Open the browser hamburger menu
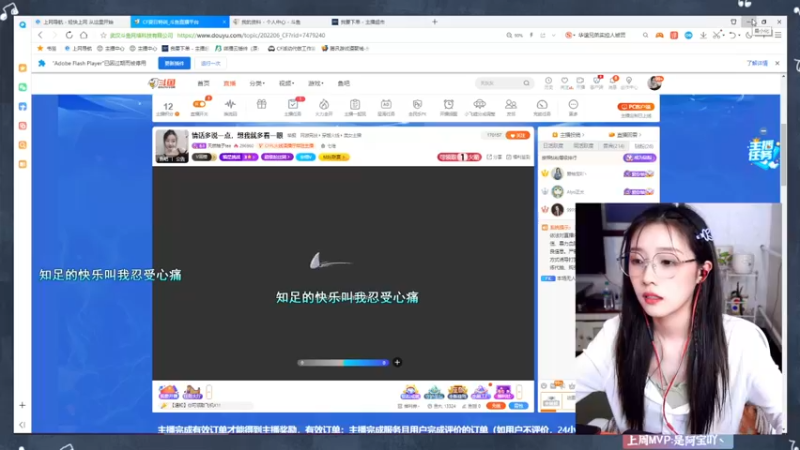The height and width of the screenshot is (450, 800). [x=778, y=35]
